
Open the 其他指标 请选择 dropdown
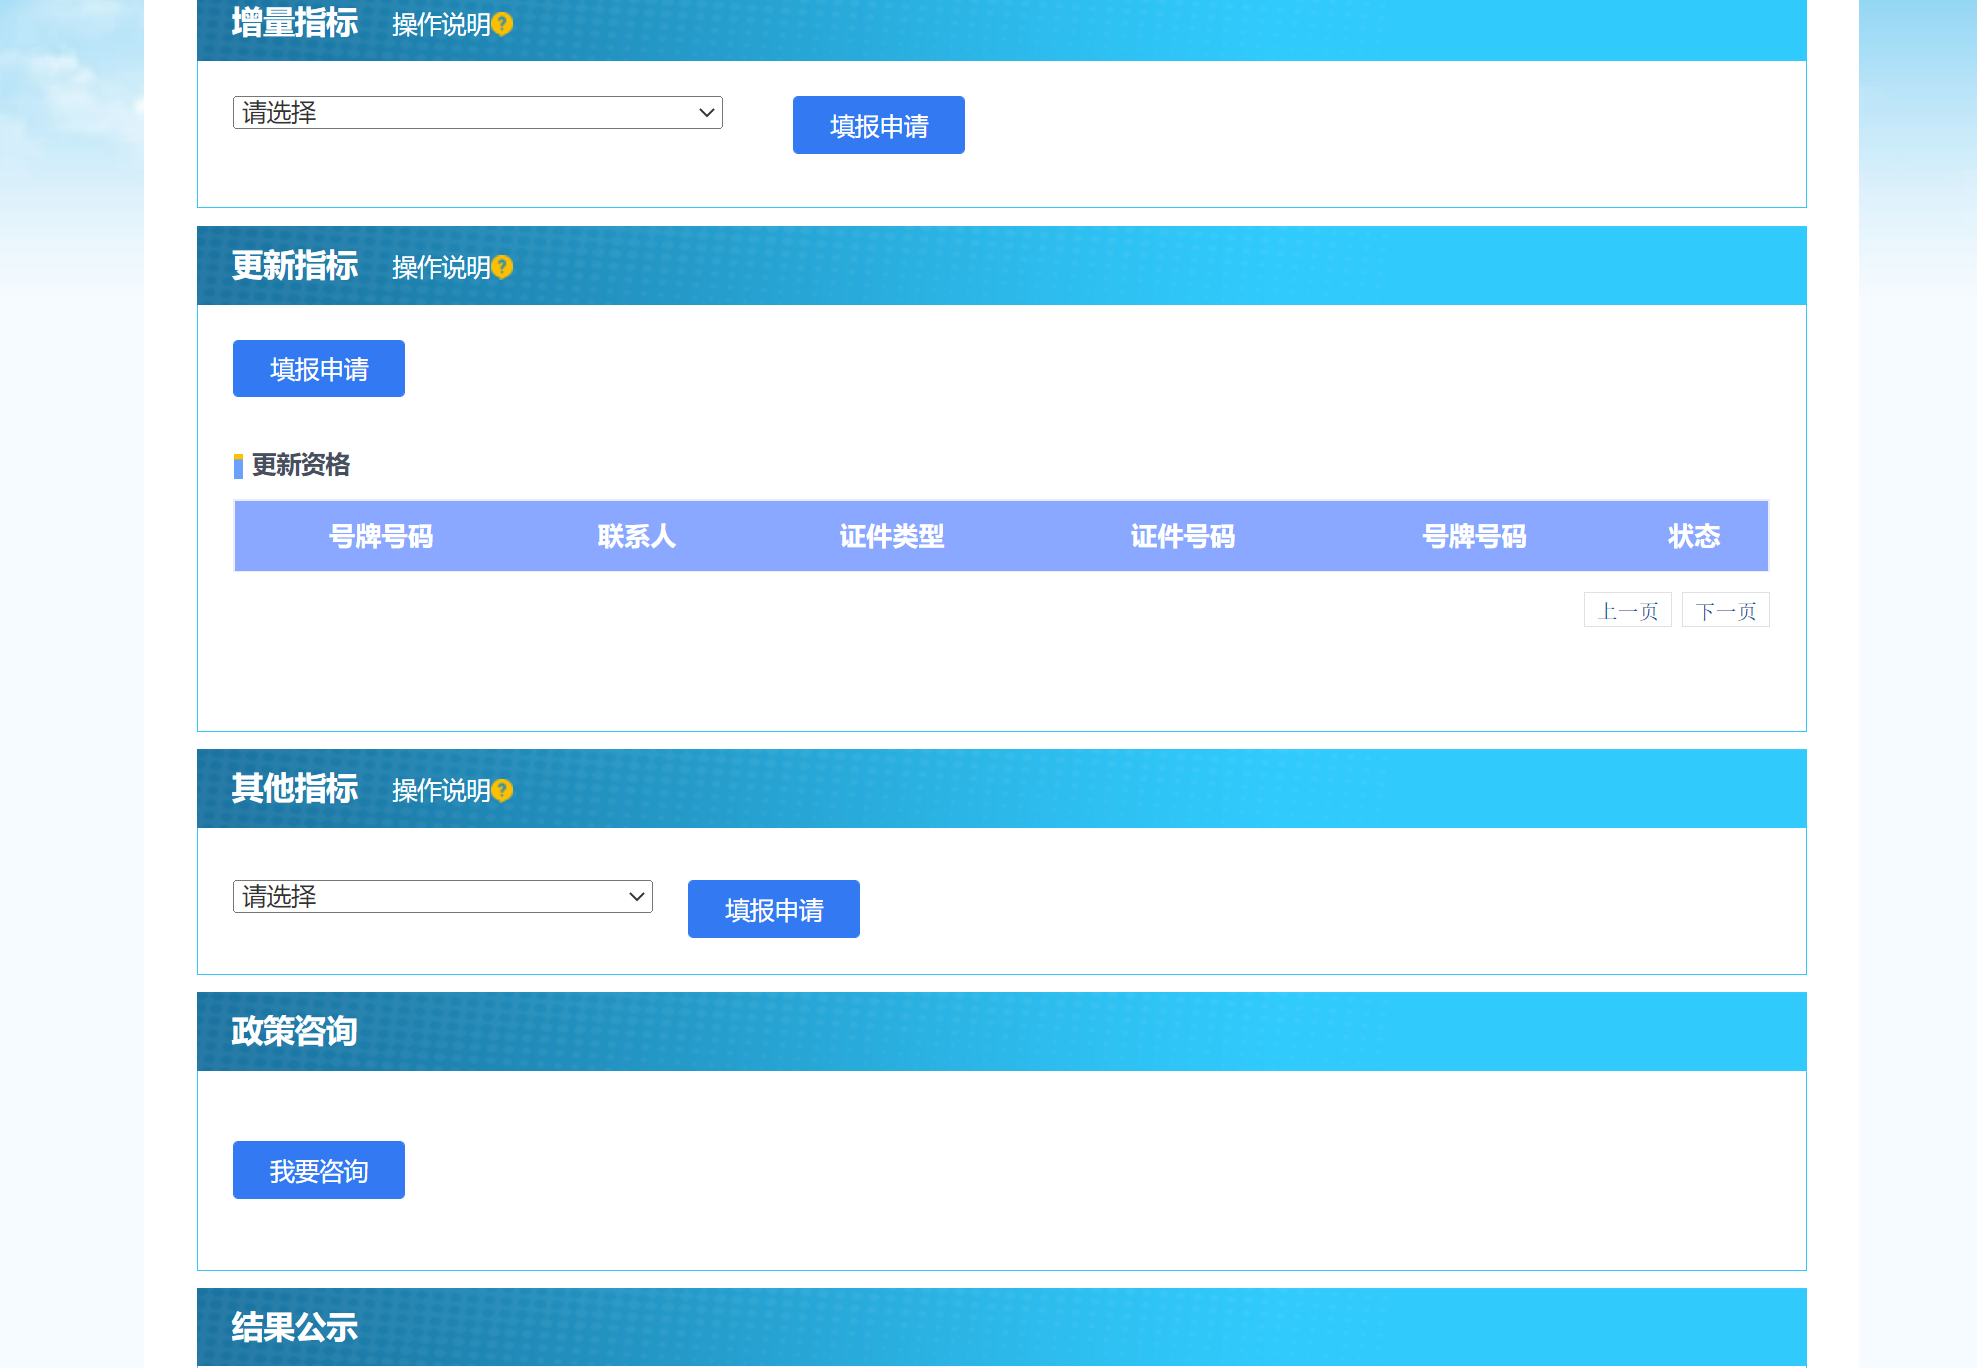tap(442, 897)
